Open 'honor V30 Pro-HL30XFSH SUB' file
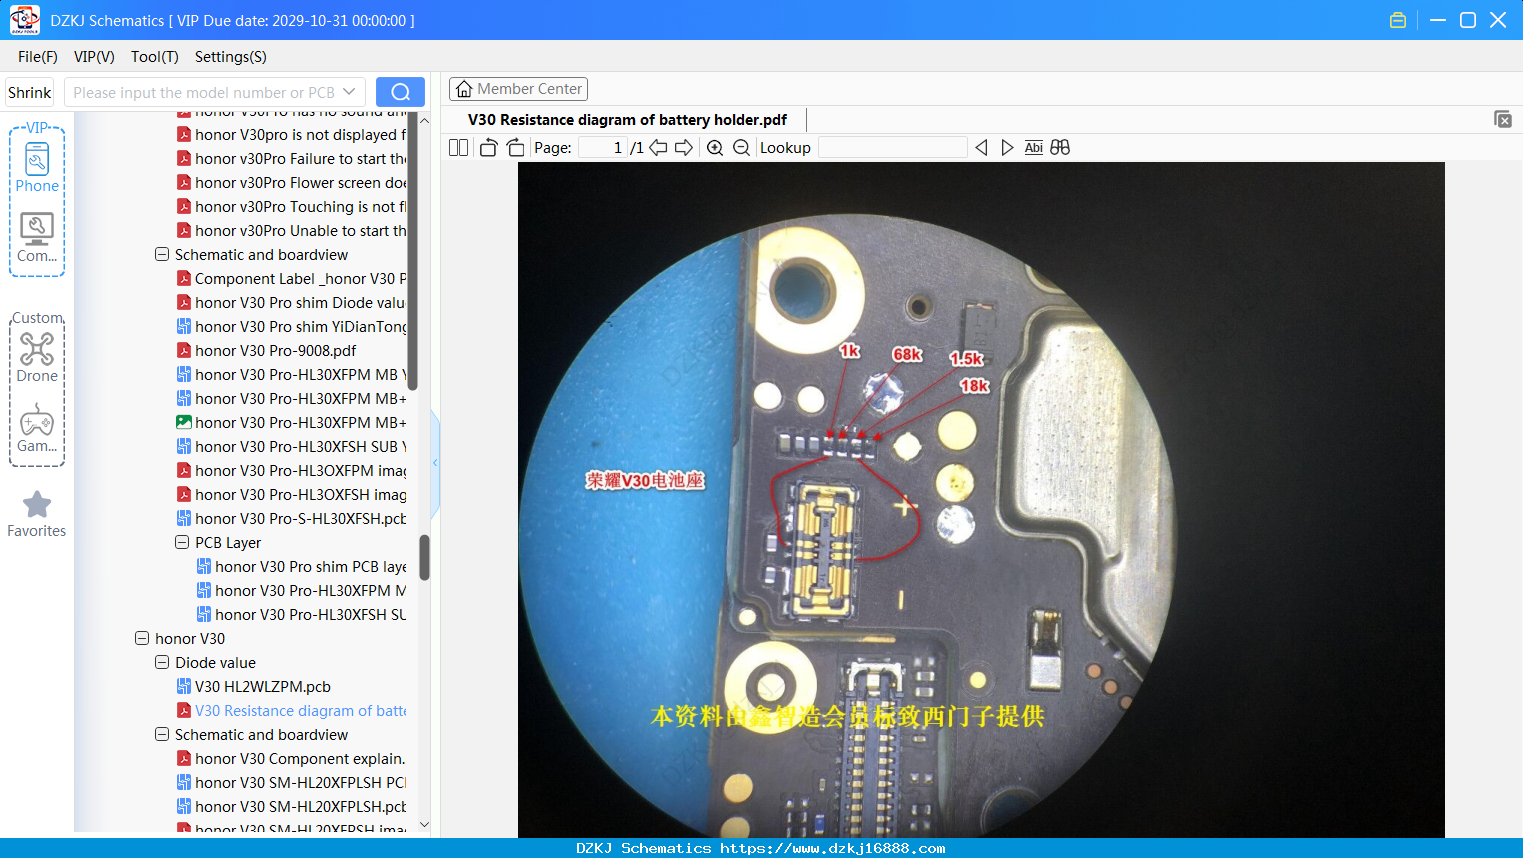 click(x=301, y=447)
